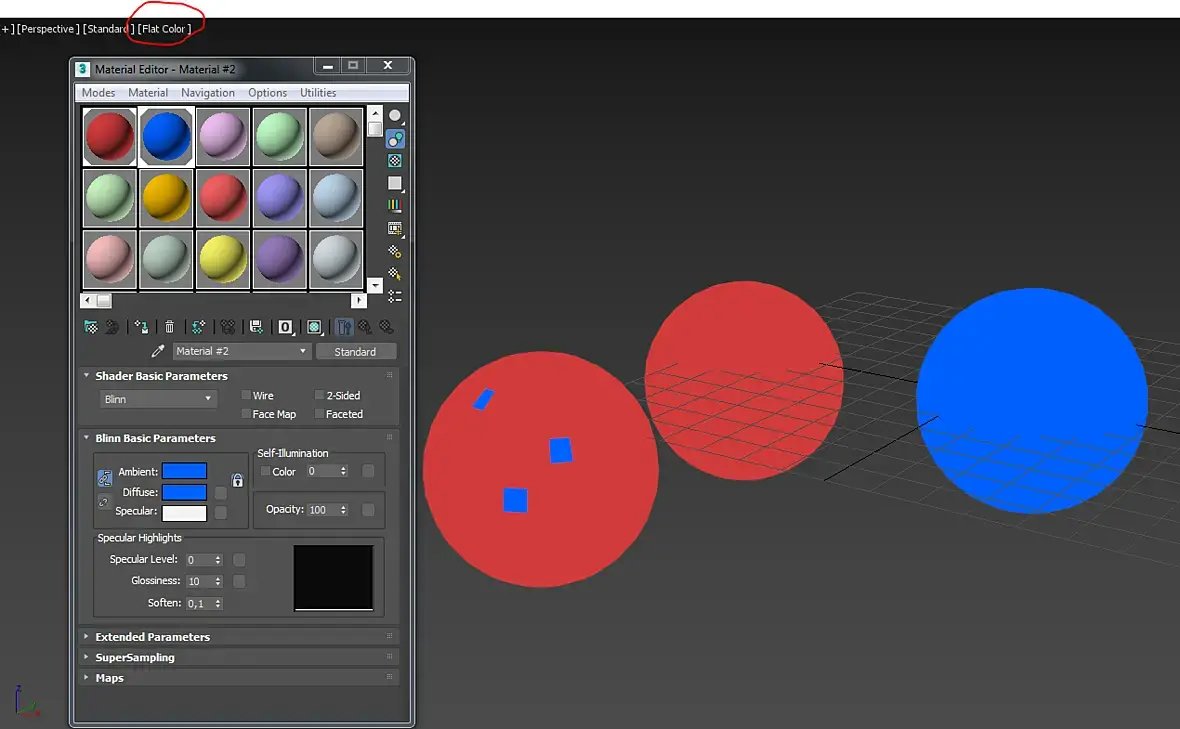Open the Utilities menu

pos(318,93)
